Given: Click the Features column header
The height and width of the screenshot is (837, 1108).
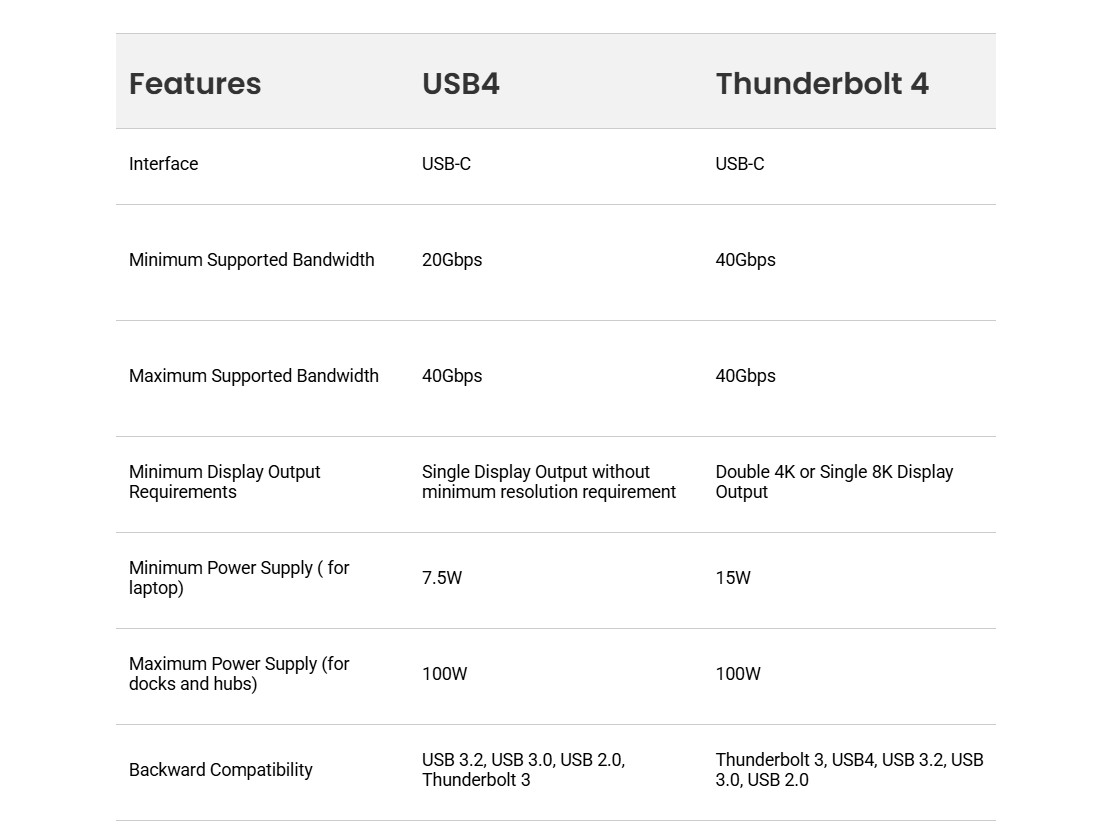Looking at the screenshot, I should [x=195, y=83].
